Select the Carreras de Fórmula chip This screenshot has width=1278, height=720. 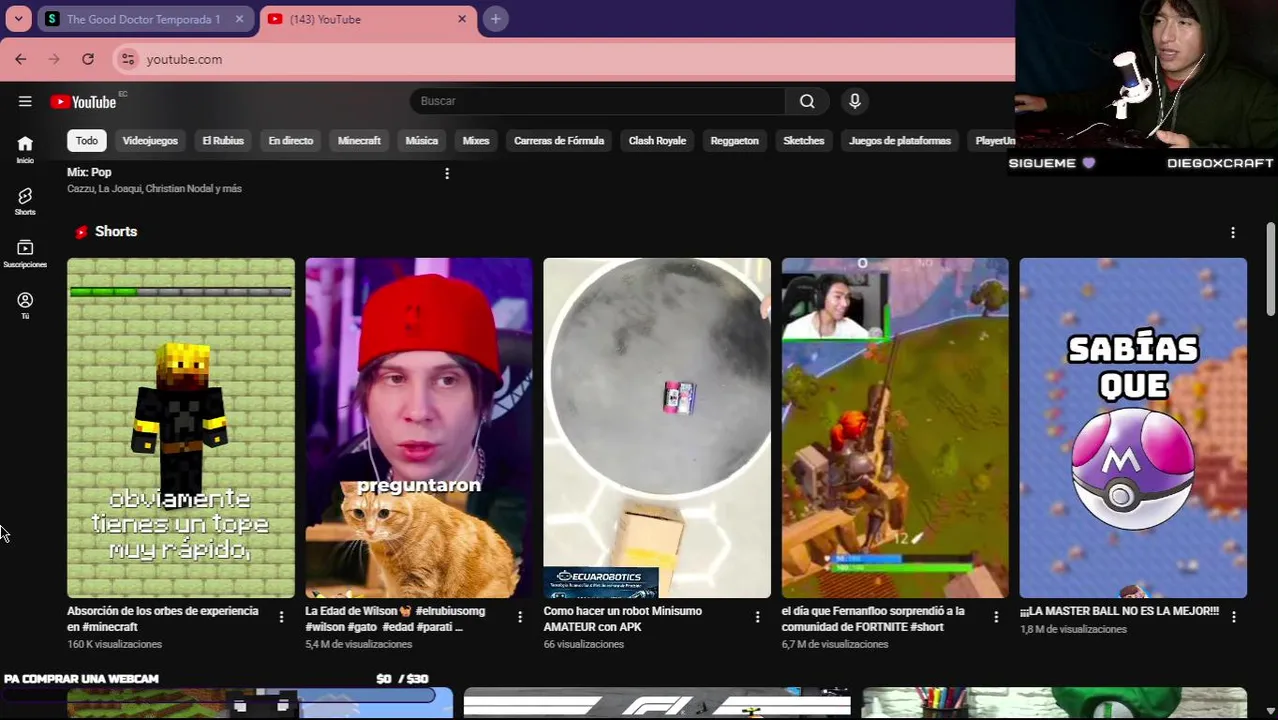pyautogui.click(x=559, y=141)
